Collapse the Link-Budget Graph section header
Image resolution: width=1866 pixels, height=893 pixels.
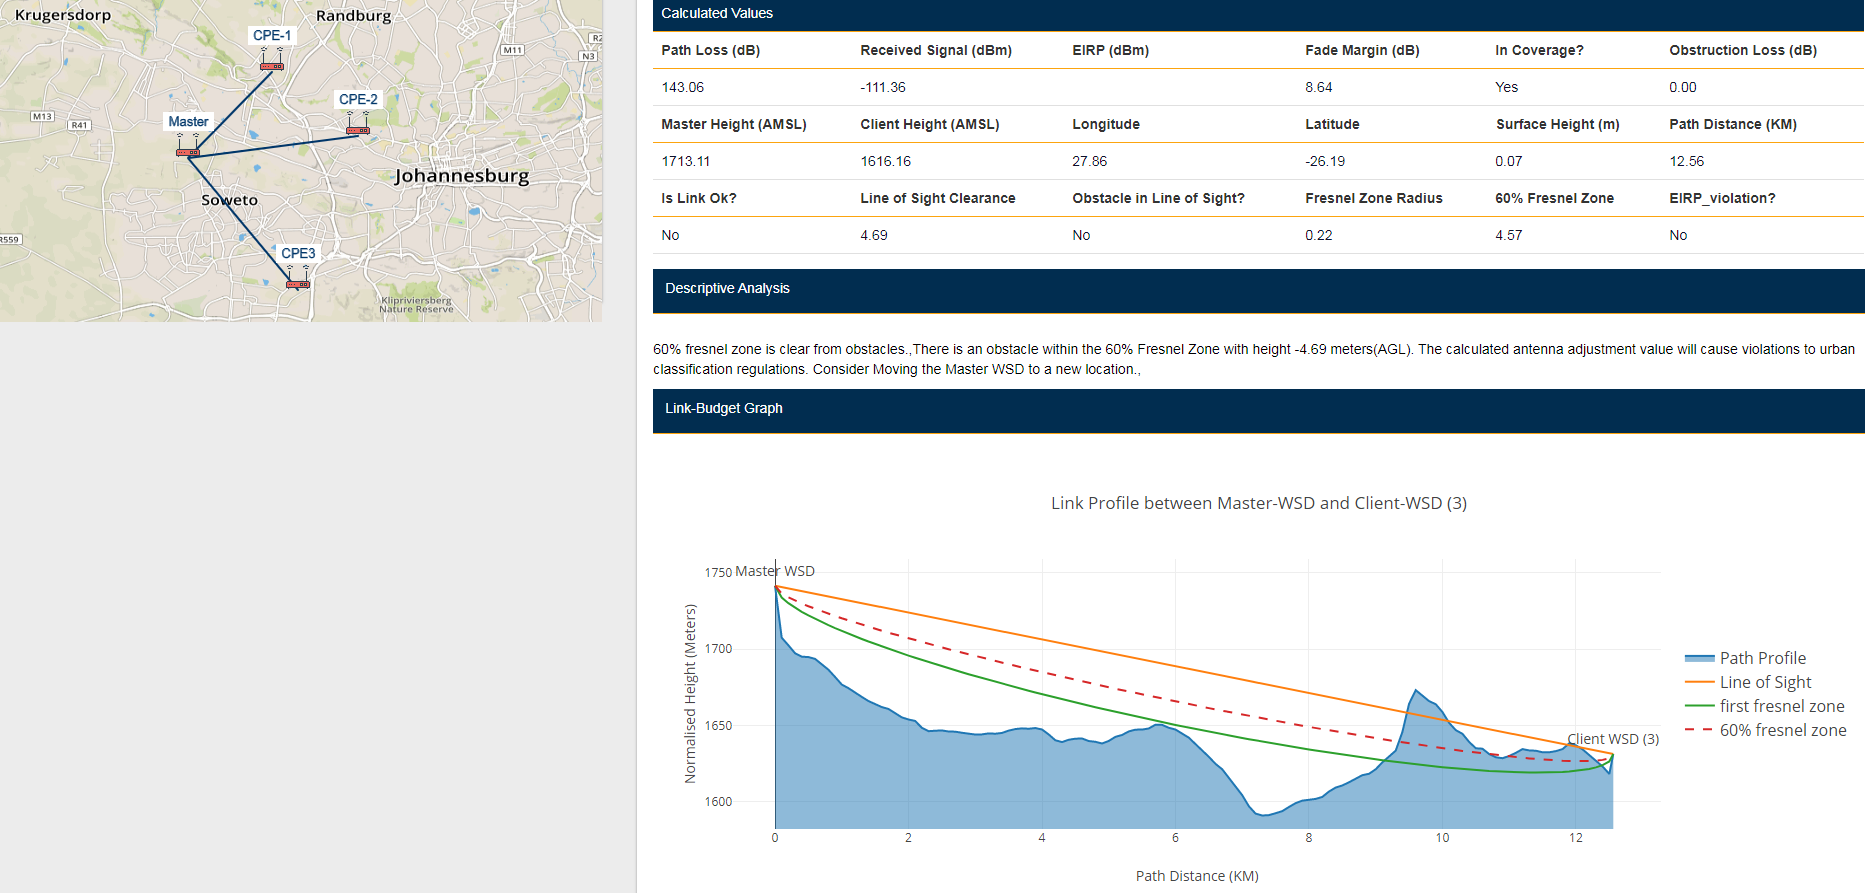[x=724, y=409]
